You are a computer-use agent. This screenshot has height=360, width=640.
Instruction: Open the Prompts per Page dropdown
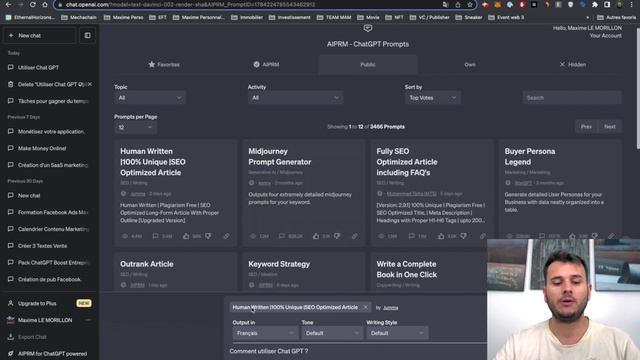coord(135,127)
